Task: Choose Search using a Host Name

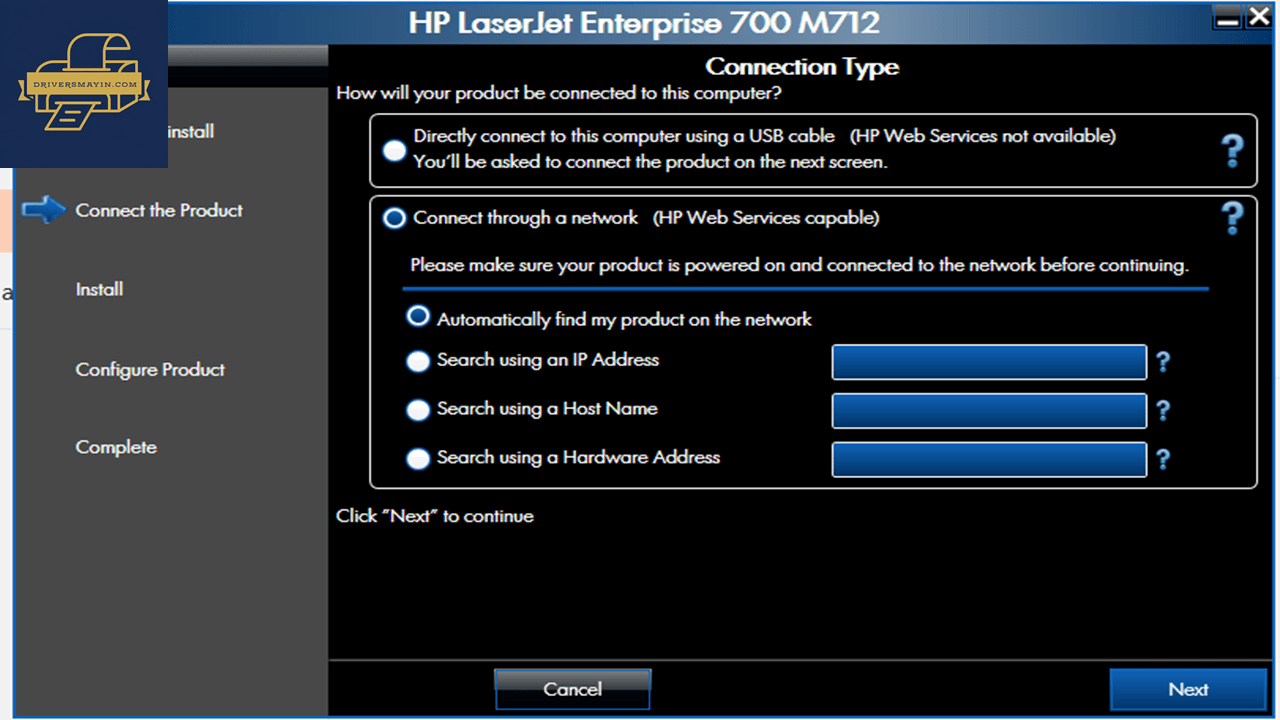Action: pyautogui.click(x=418, y=410)
